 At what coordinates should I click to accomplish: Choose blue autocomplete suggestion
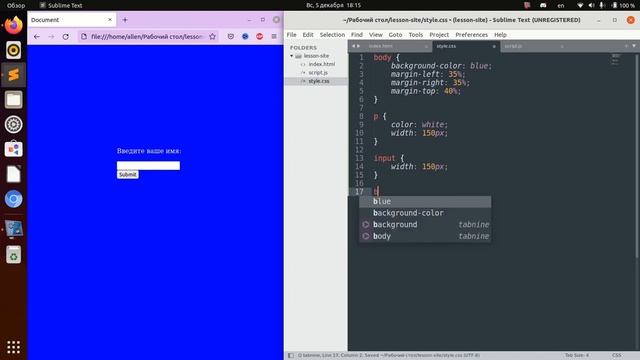(x=425, y=202)
